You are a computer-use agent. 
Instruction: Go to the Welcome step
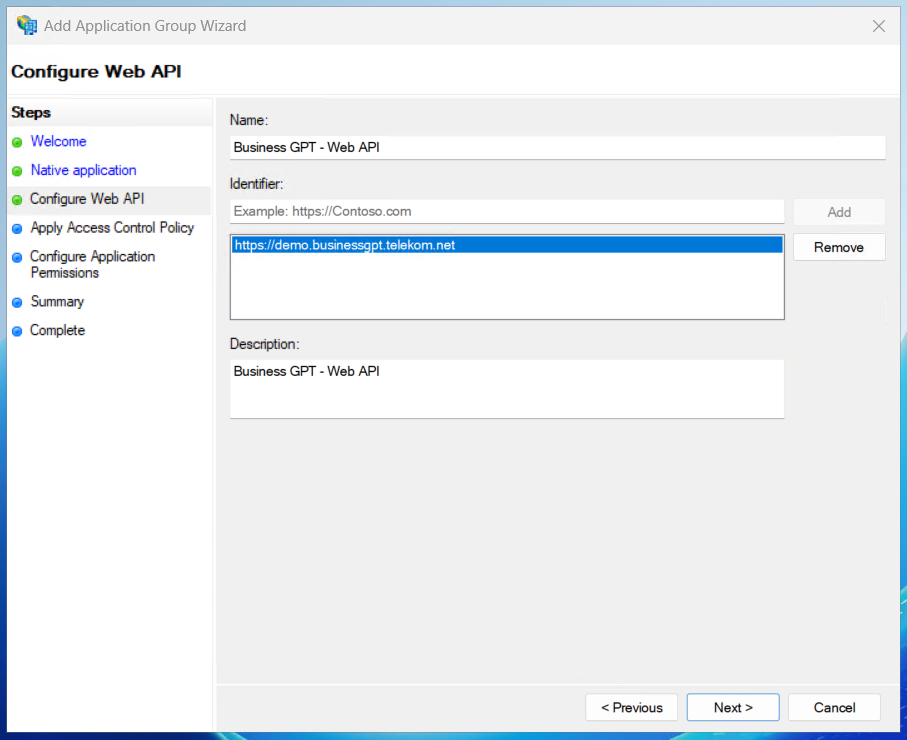[58, 141]
